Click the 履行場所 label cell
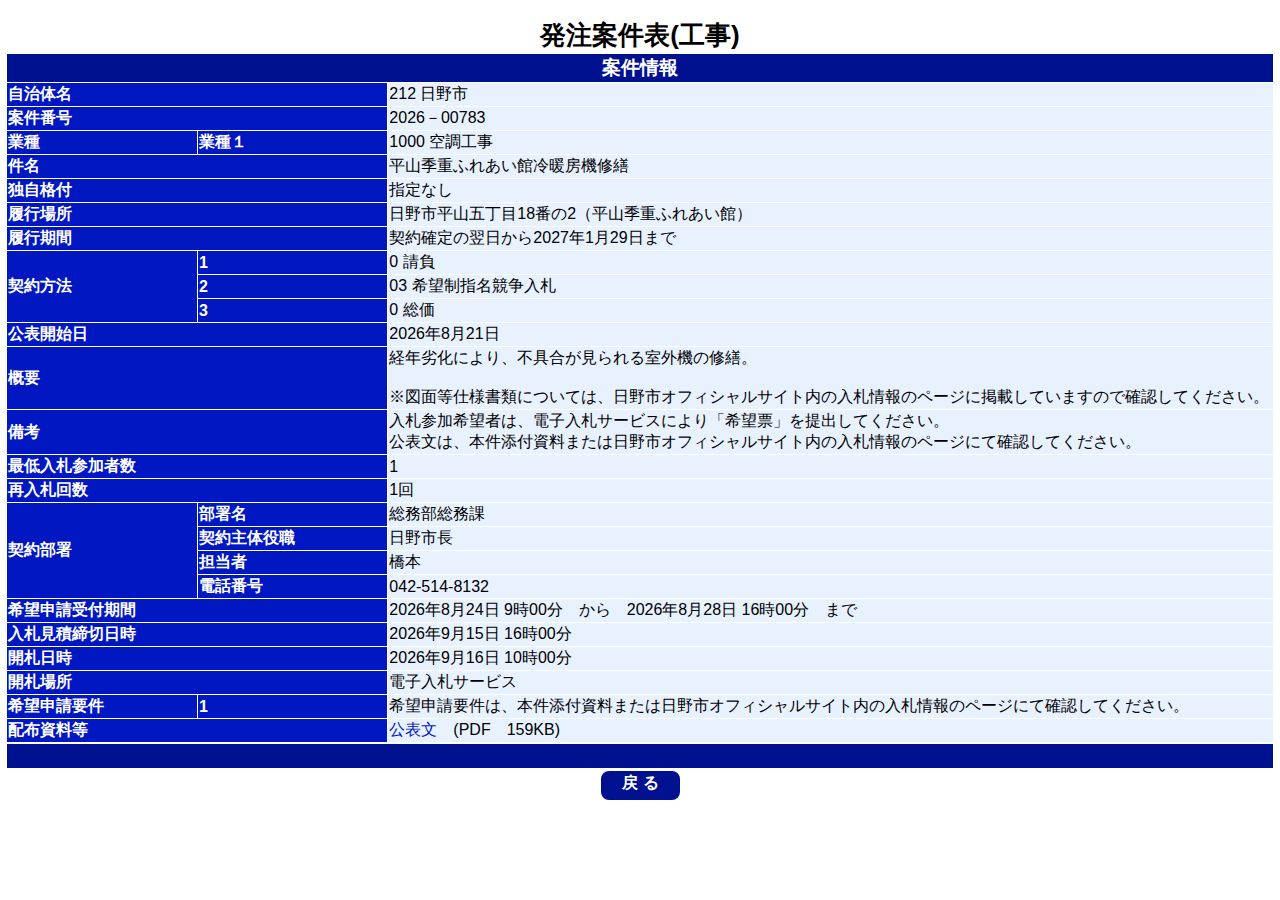Image resolution: width=1280 pixels, height=900 pixels. (196, 214)
